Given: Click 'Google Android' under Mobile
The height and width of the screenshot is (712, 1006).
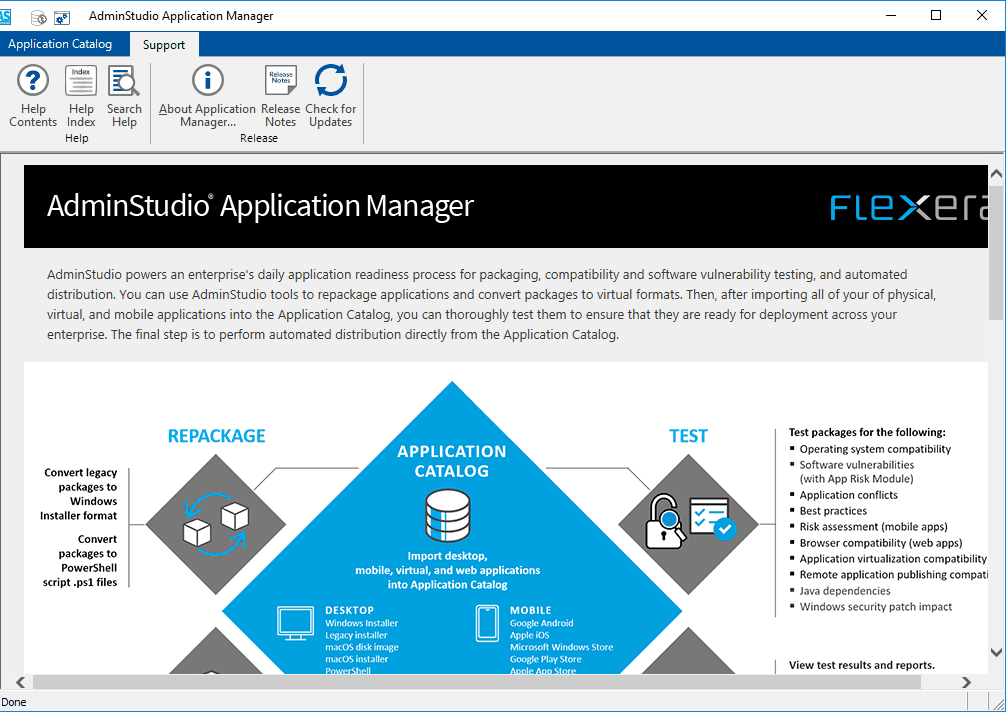Looking at the screenshot, I should point(541,623).
